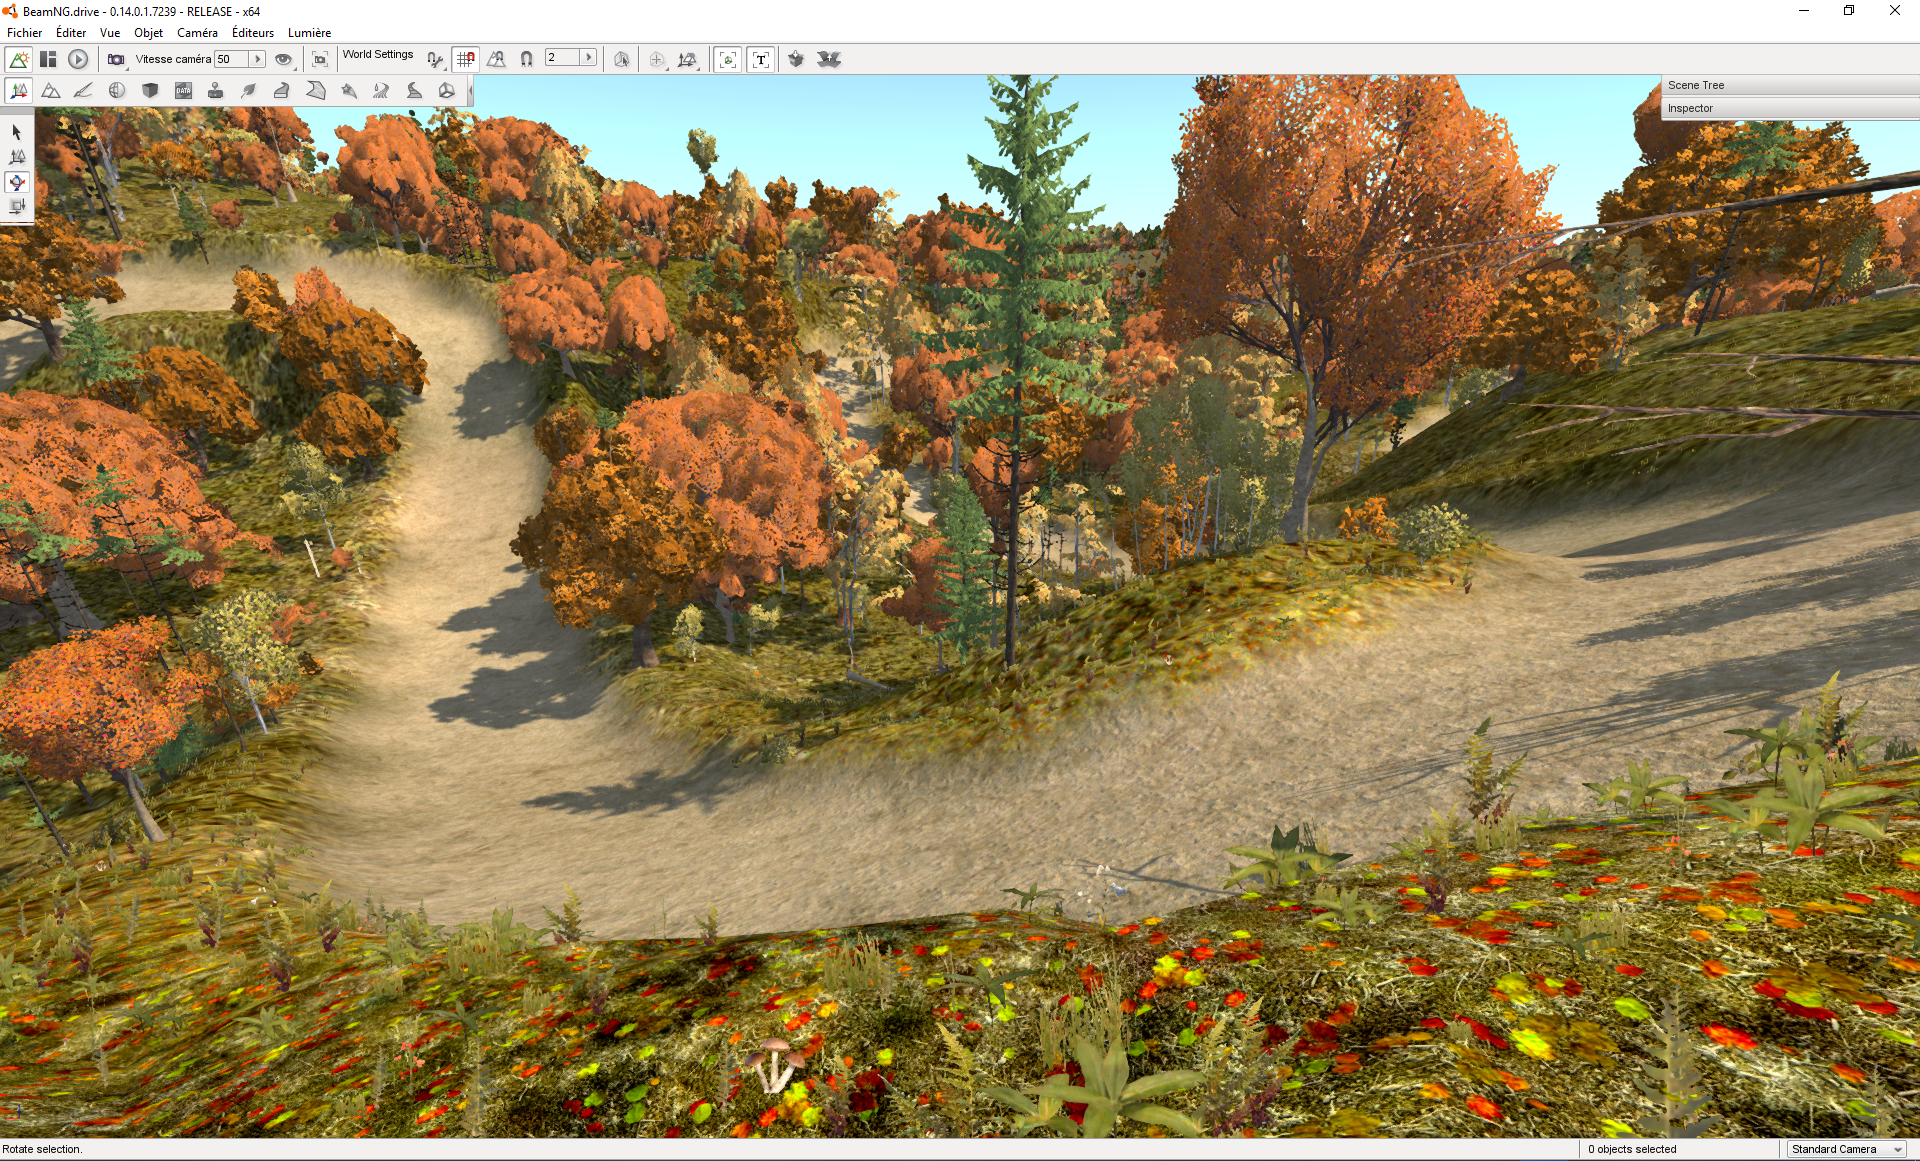Select the Decal Road Editor icon
The height and width of the screenshot is (1161, 1920).
[414, 91]
